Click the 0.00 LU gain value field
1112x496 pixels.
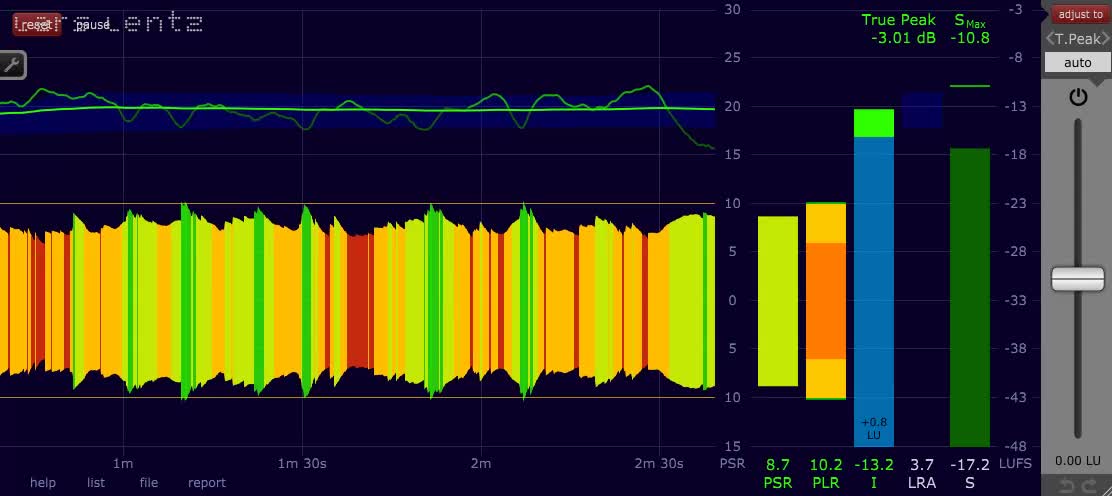click(1077, 461)
